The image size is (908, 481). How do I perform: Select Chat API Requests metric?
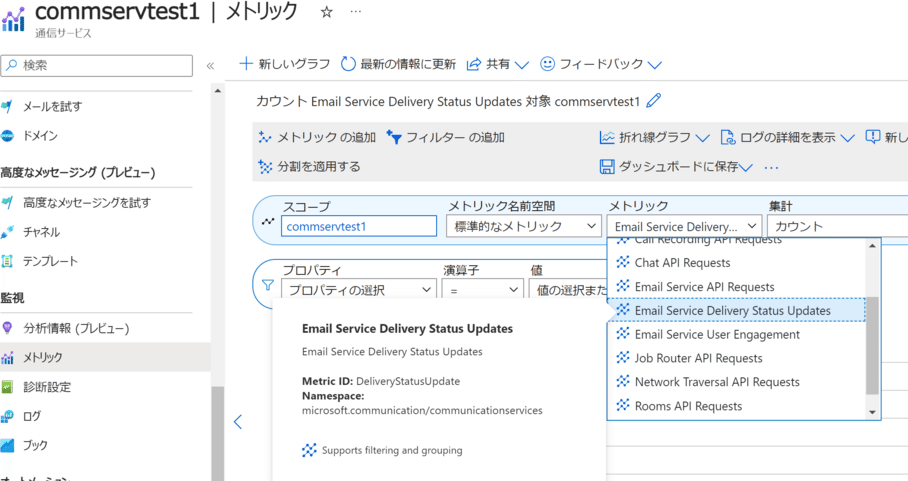pos(737,263)
